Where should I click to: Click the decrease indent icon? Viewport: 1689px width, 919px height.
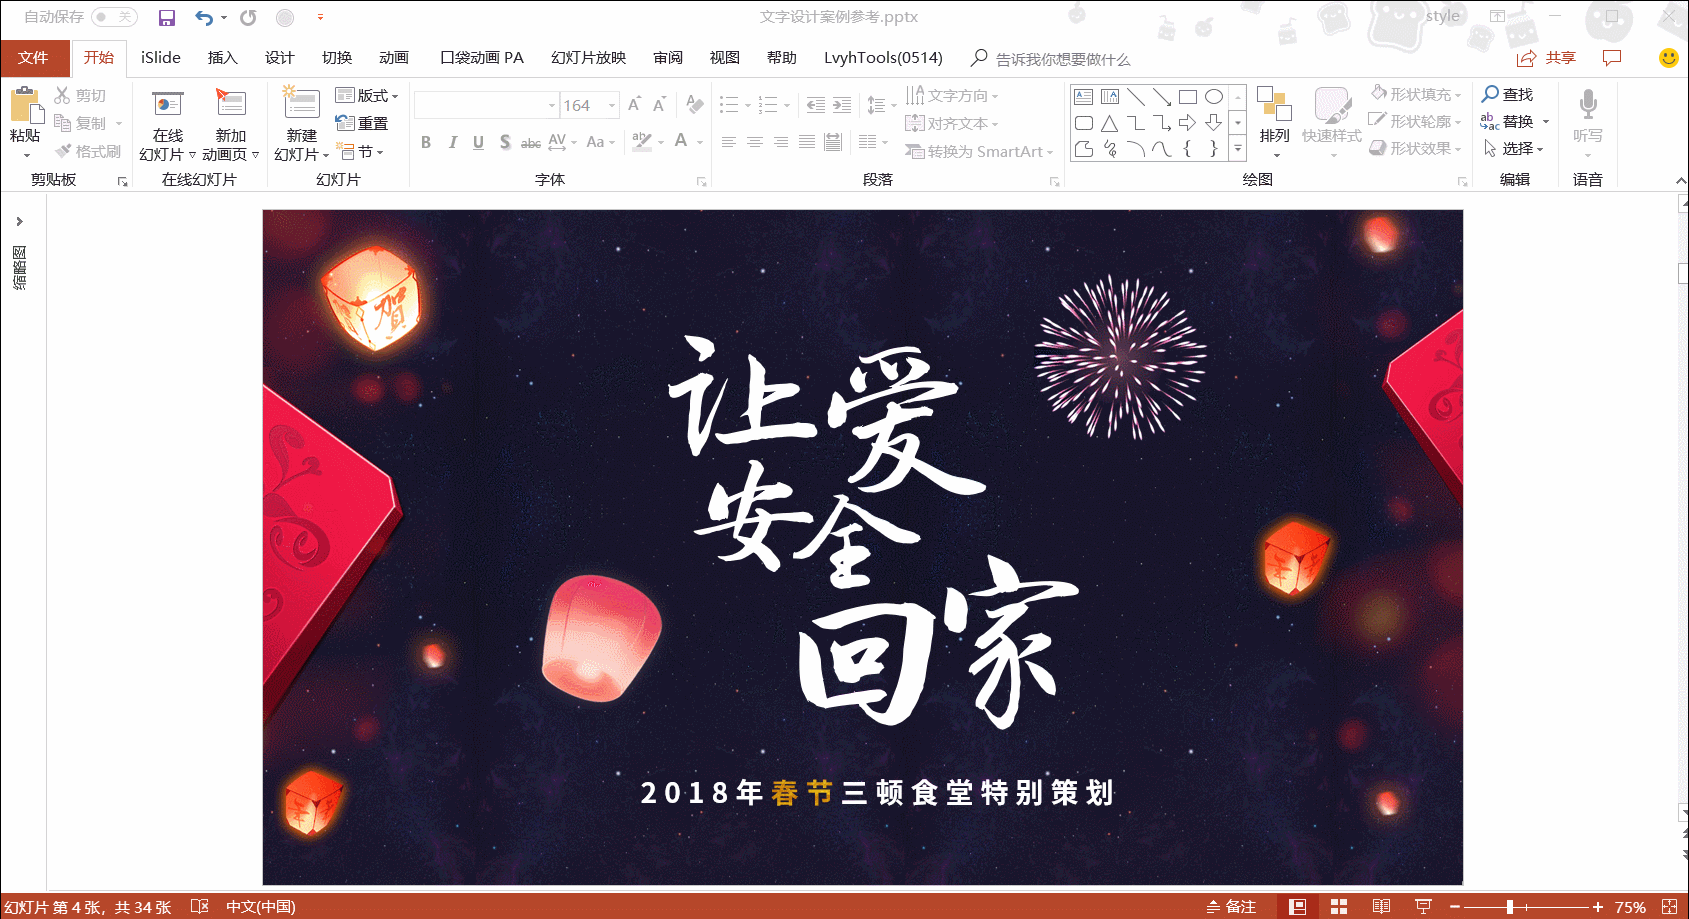point(816,104)
